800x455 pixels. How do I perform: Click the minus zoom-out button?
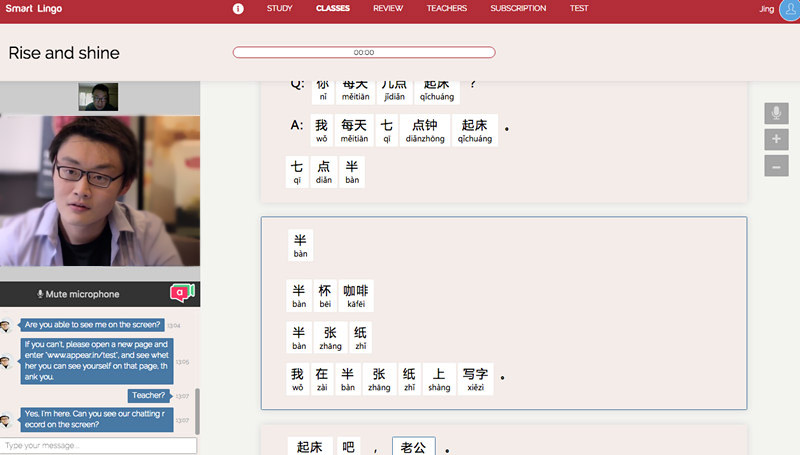point(776,166)
